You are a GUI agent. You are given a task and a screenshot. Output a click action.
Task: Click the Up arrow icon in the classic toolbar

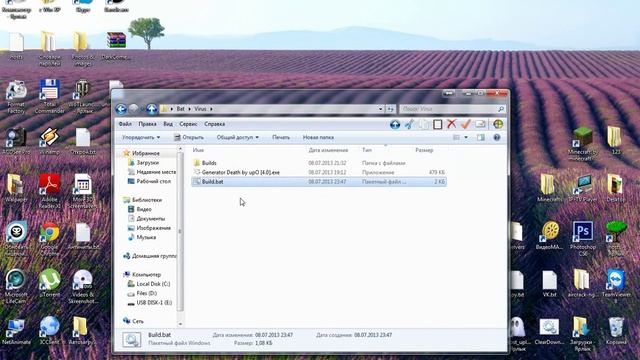click(x=395, y=124)
